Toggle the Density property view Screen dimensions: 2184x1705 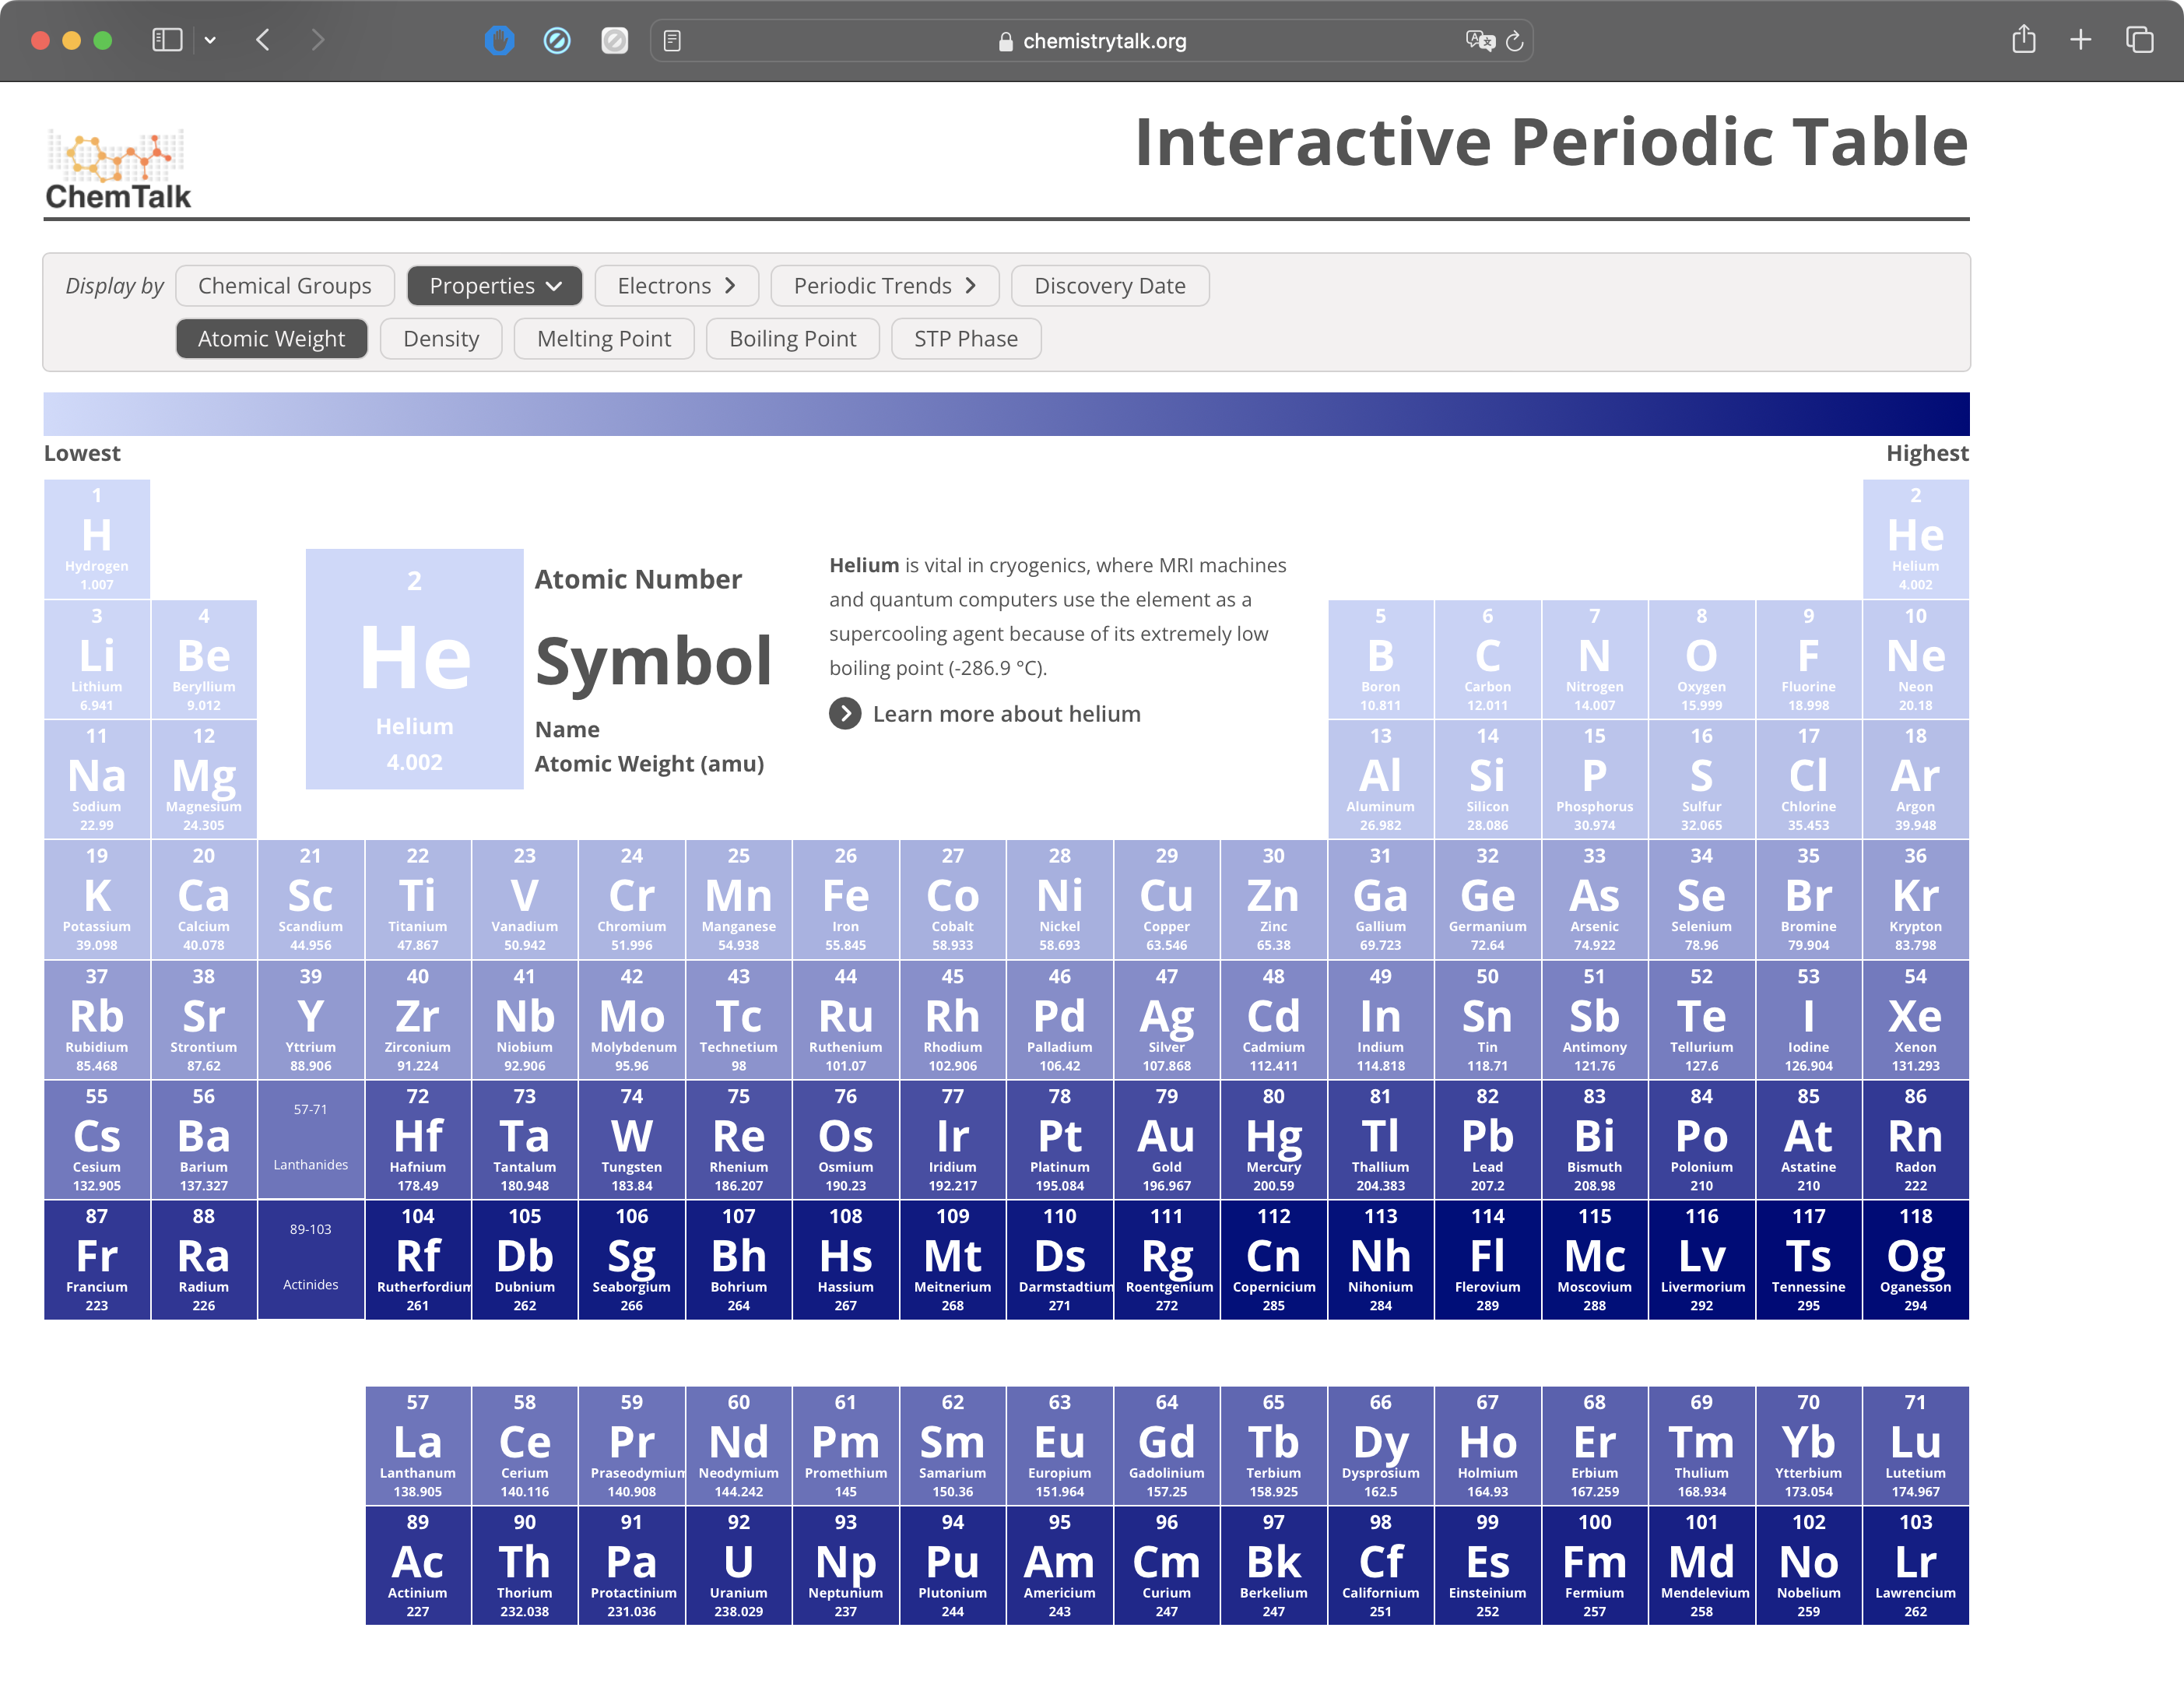point(440,337)
